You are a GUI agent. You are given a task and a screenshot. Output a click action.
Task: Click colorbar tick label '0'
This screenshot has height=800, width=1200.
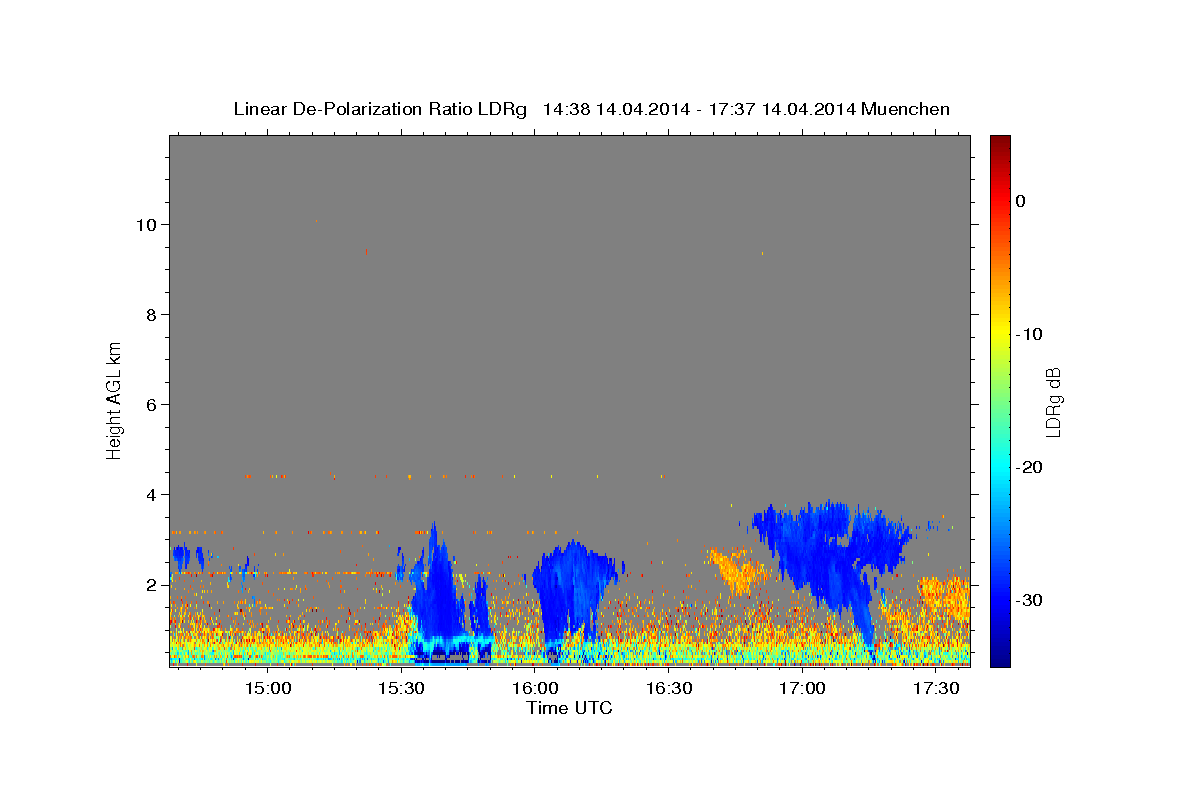(1020, 201)
